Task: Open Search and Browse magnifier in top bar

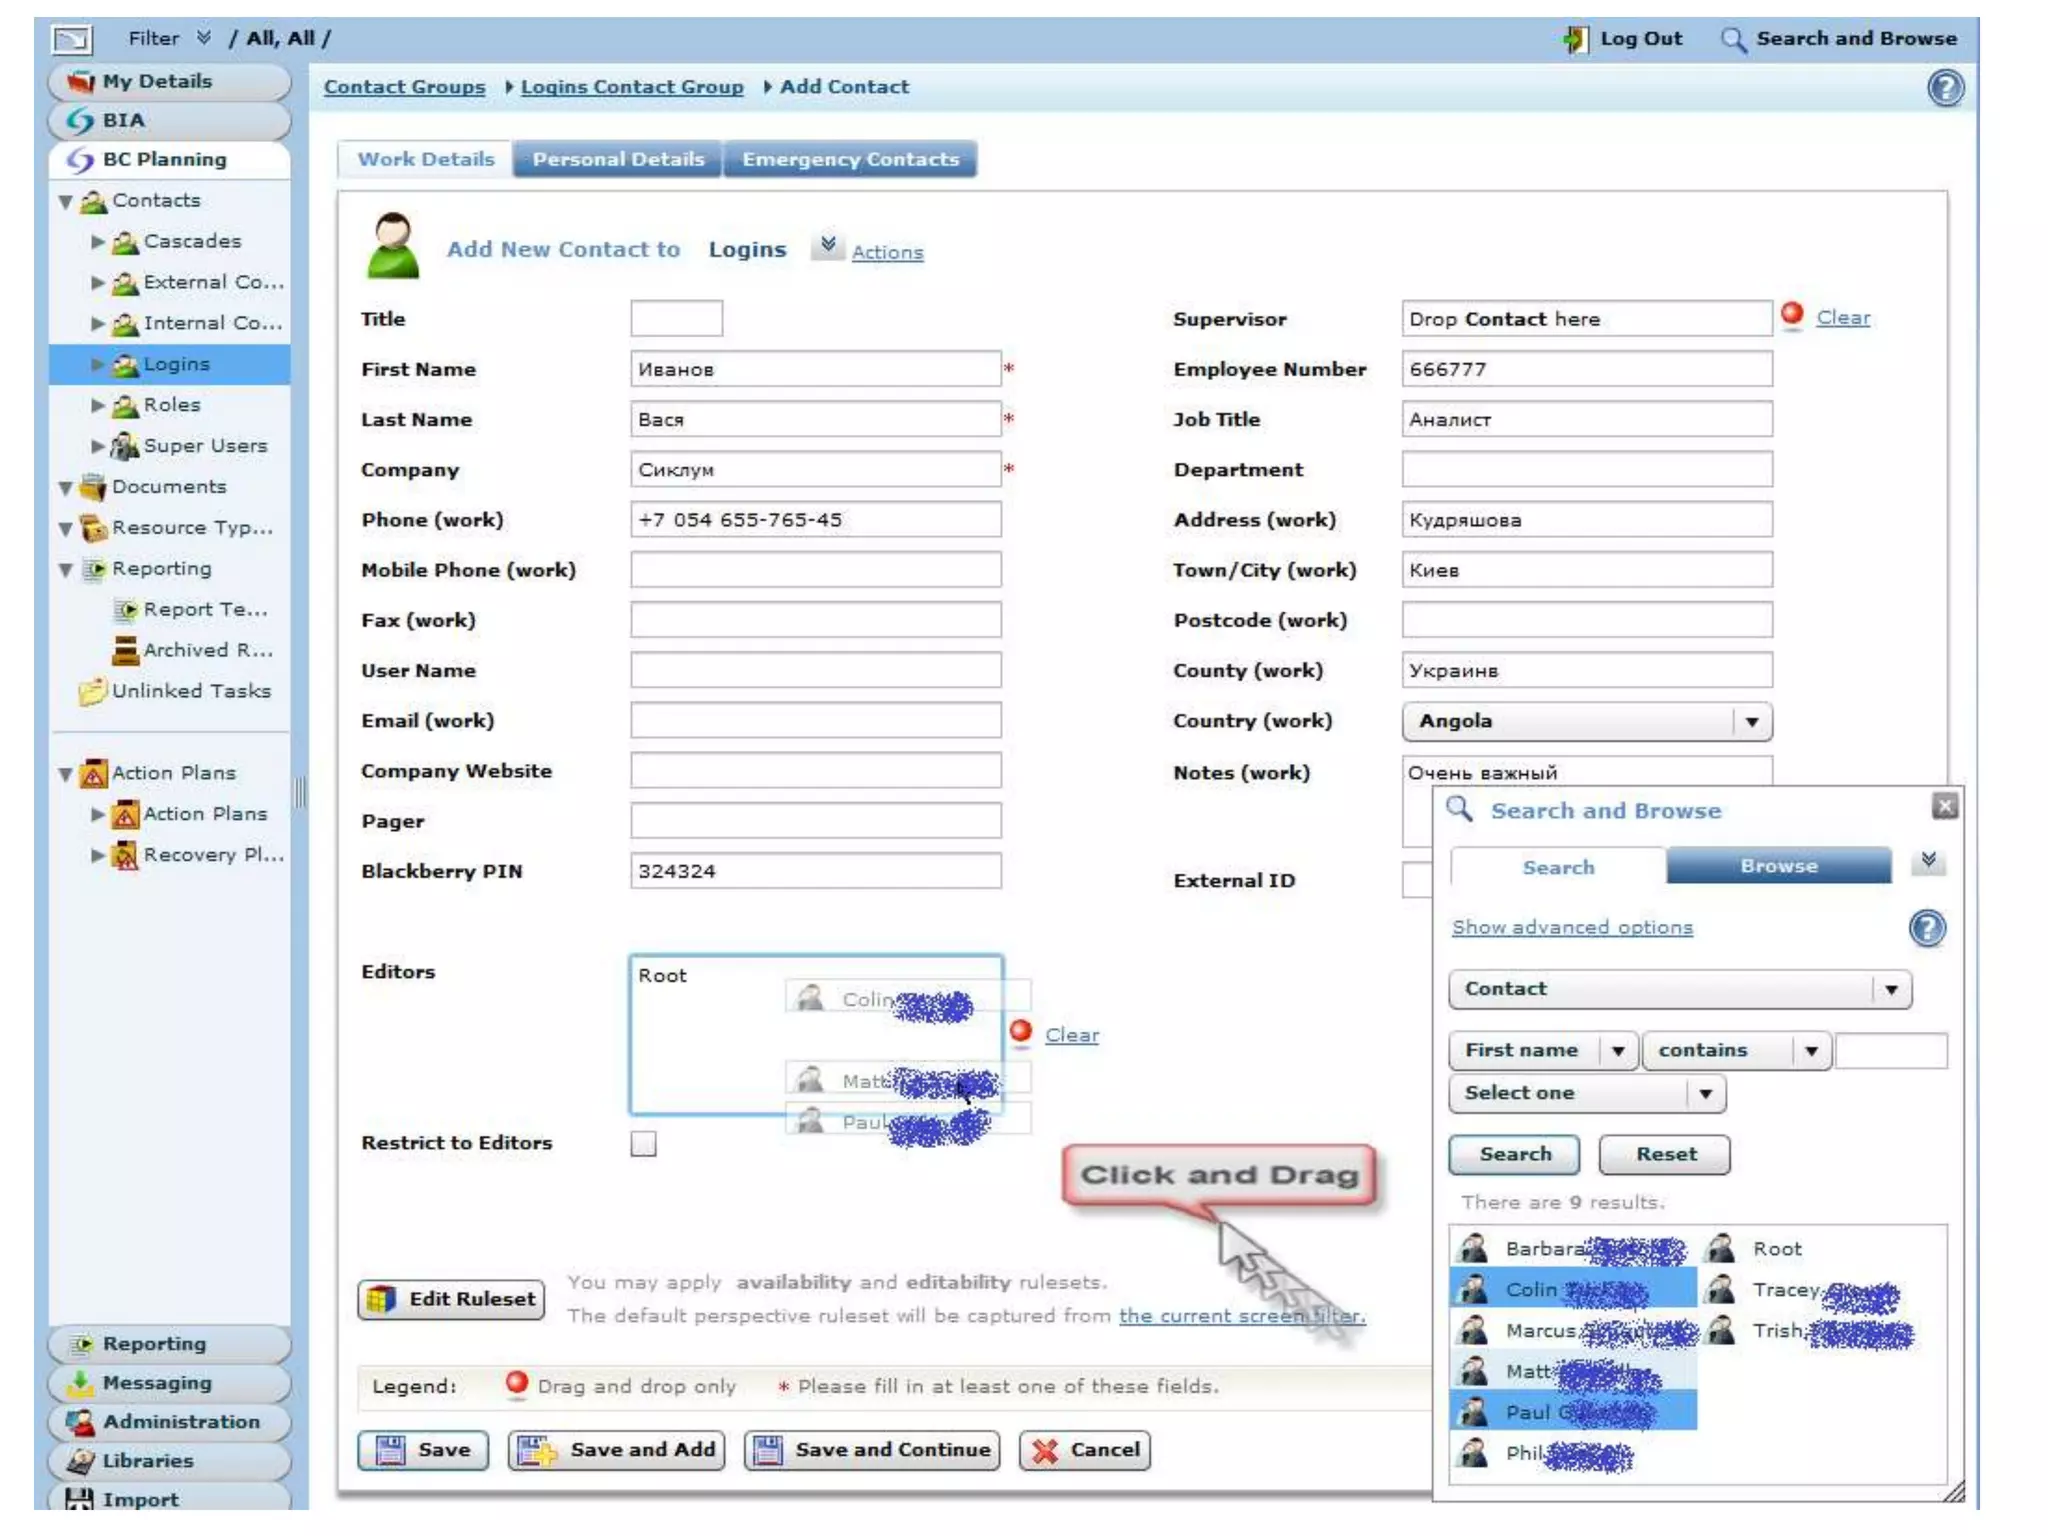Action: click(1733, 39)
